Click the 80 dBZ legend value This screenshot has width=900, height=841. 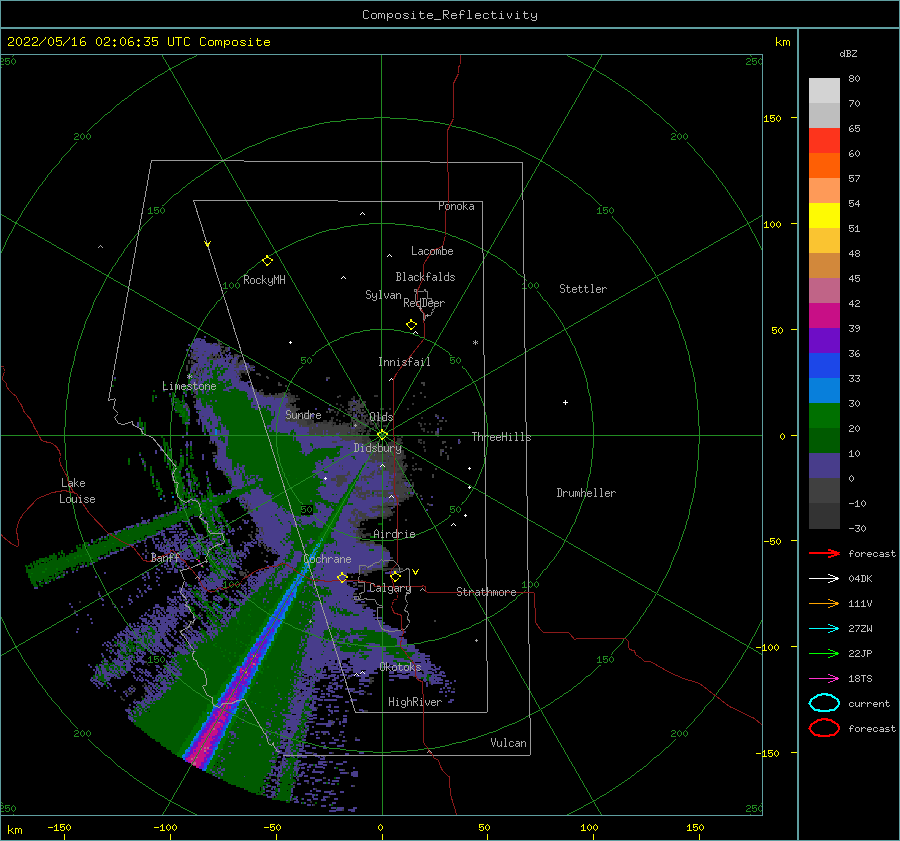pyautogui.click(x=854, y=79)
